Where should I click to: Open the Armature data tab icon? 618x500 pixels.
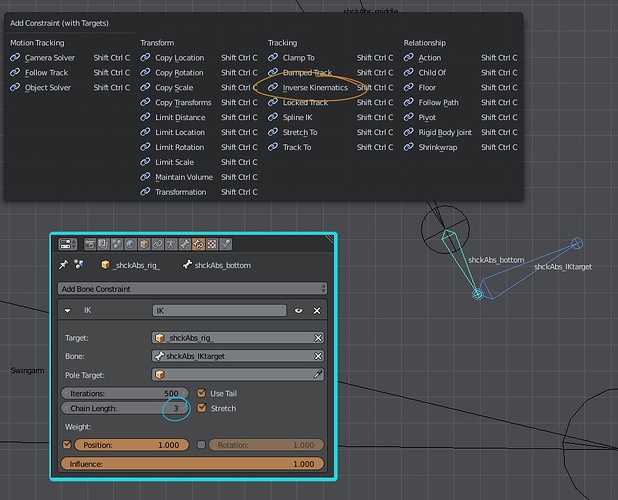(x=171, y=244)
